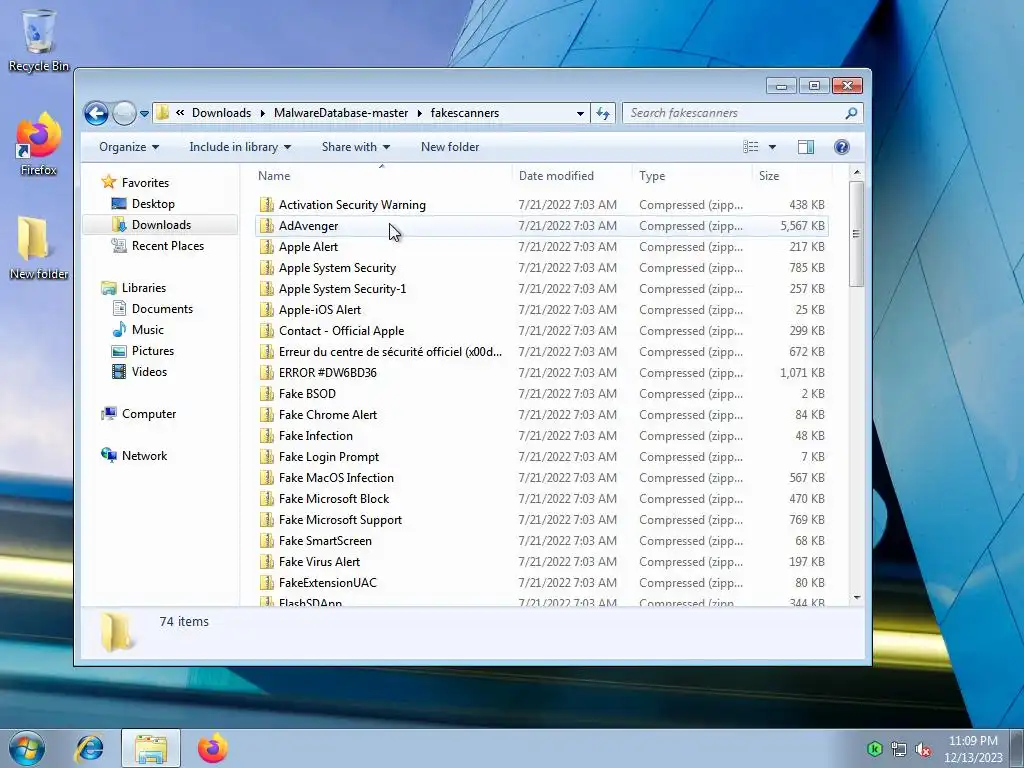Open the Videos library
Screen dimensions: 1024x768
[x=149, y=372]
